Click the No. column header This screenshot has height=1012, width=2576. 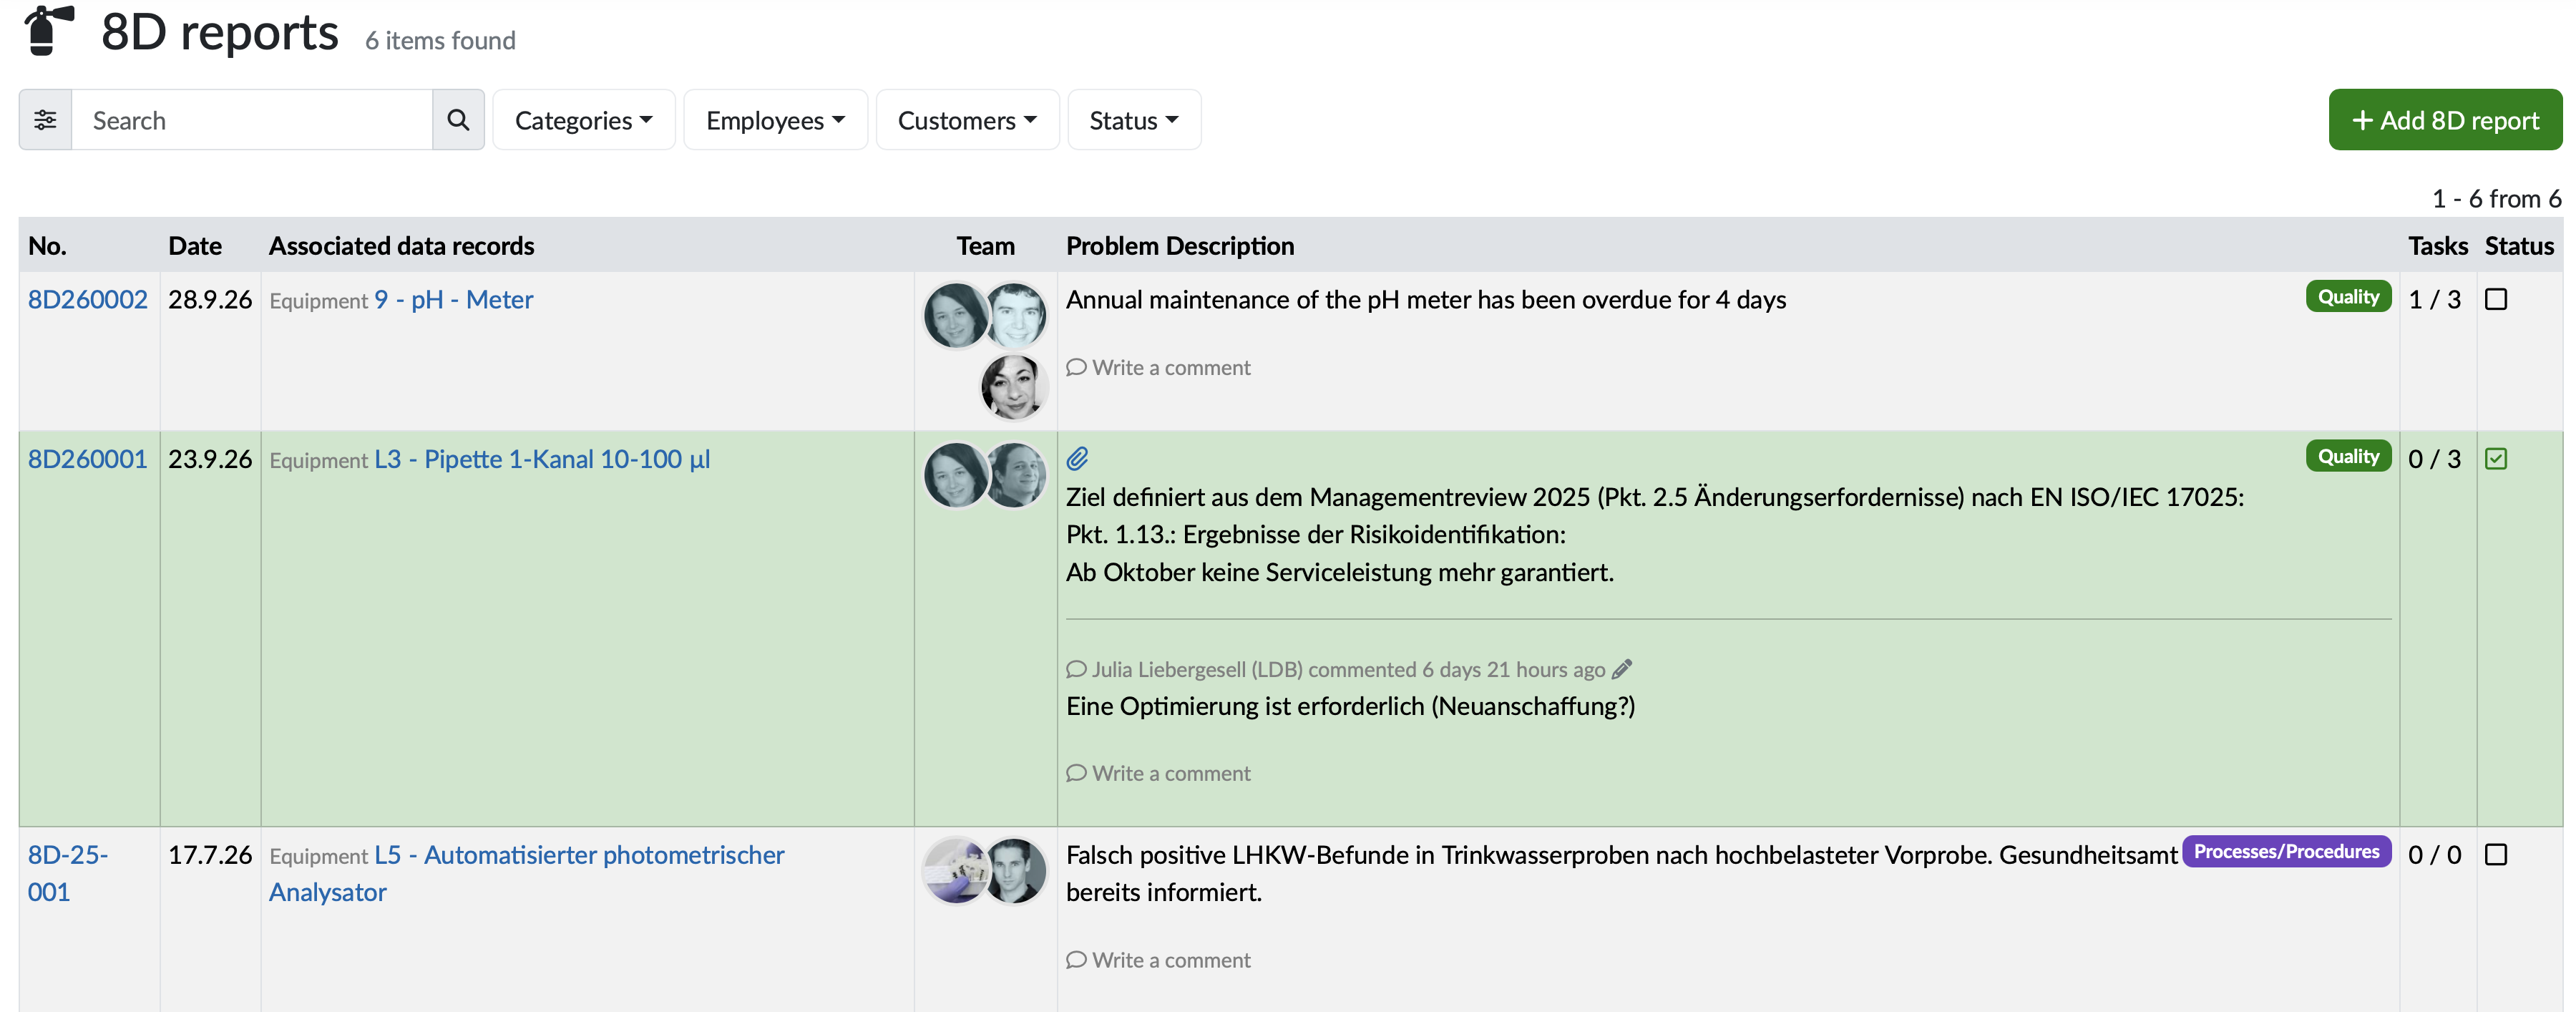pos(47,246)
